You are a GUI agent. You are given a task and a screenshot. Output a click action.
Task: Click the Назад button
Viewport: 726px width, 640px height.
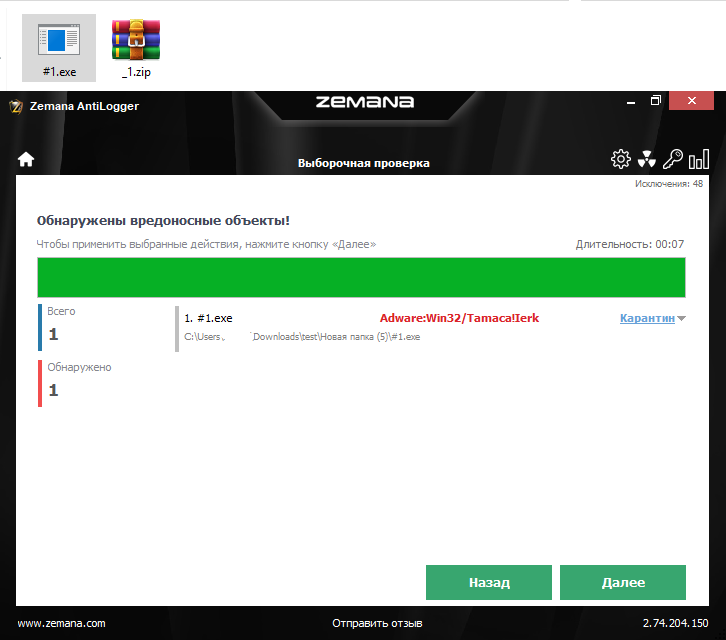[x=489, y=582]
